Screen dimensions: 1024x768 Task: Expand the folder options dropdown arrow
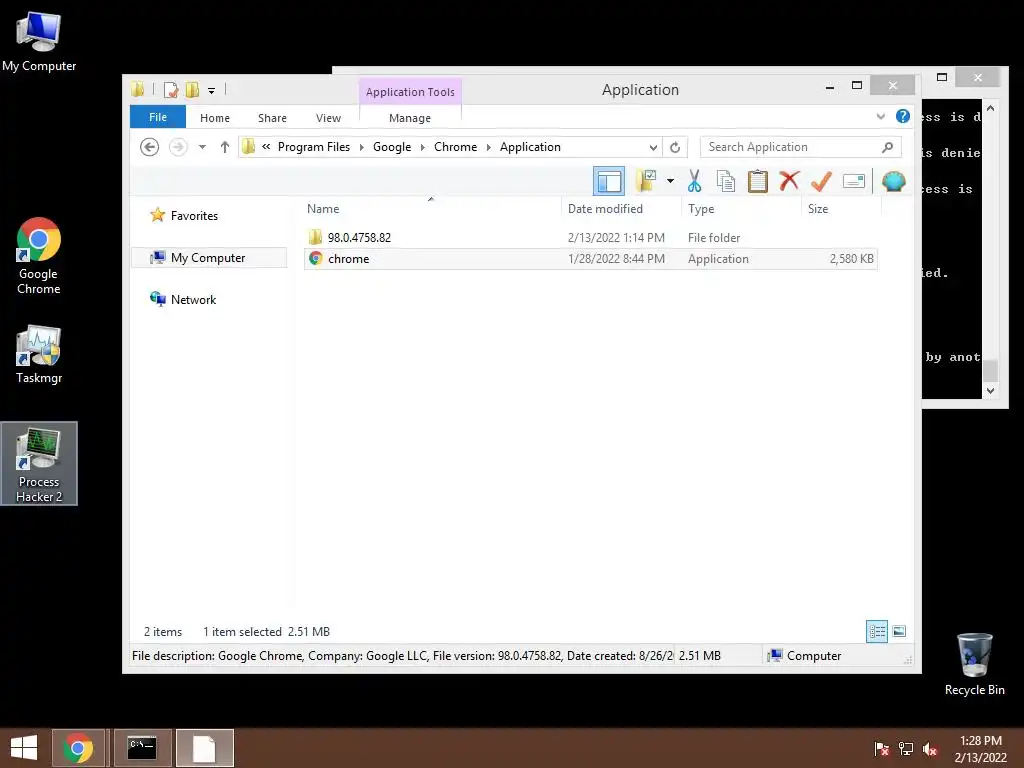click(670, 181)
